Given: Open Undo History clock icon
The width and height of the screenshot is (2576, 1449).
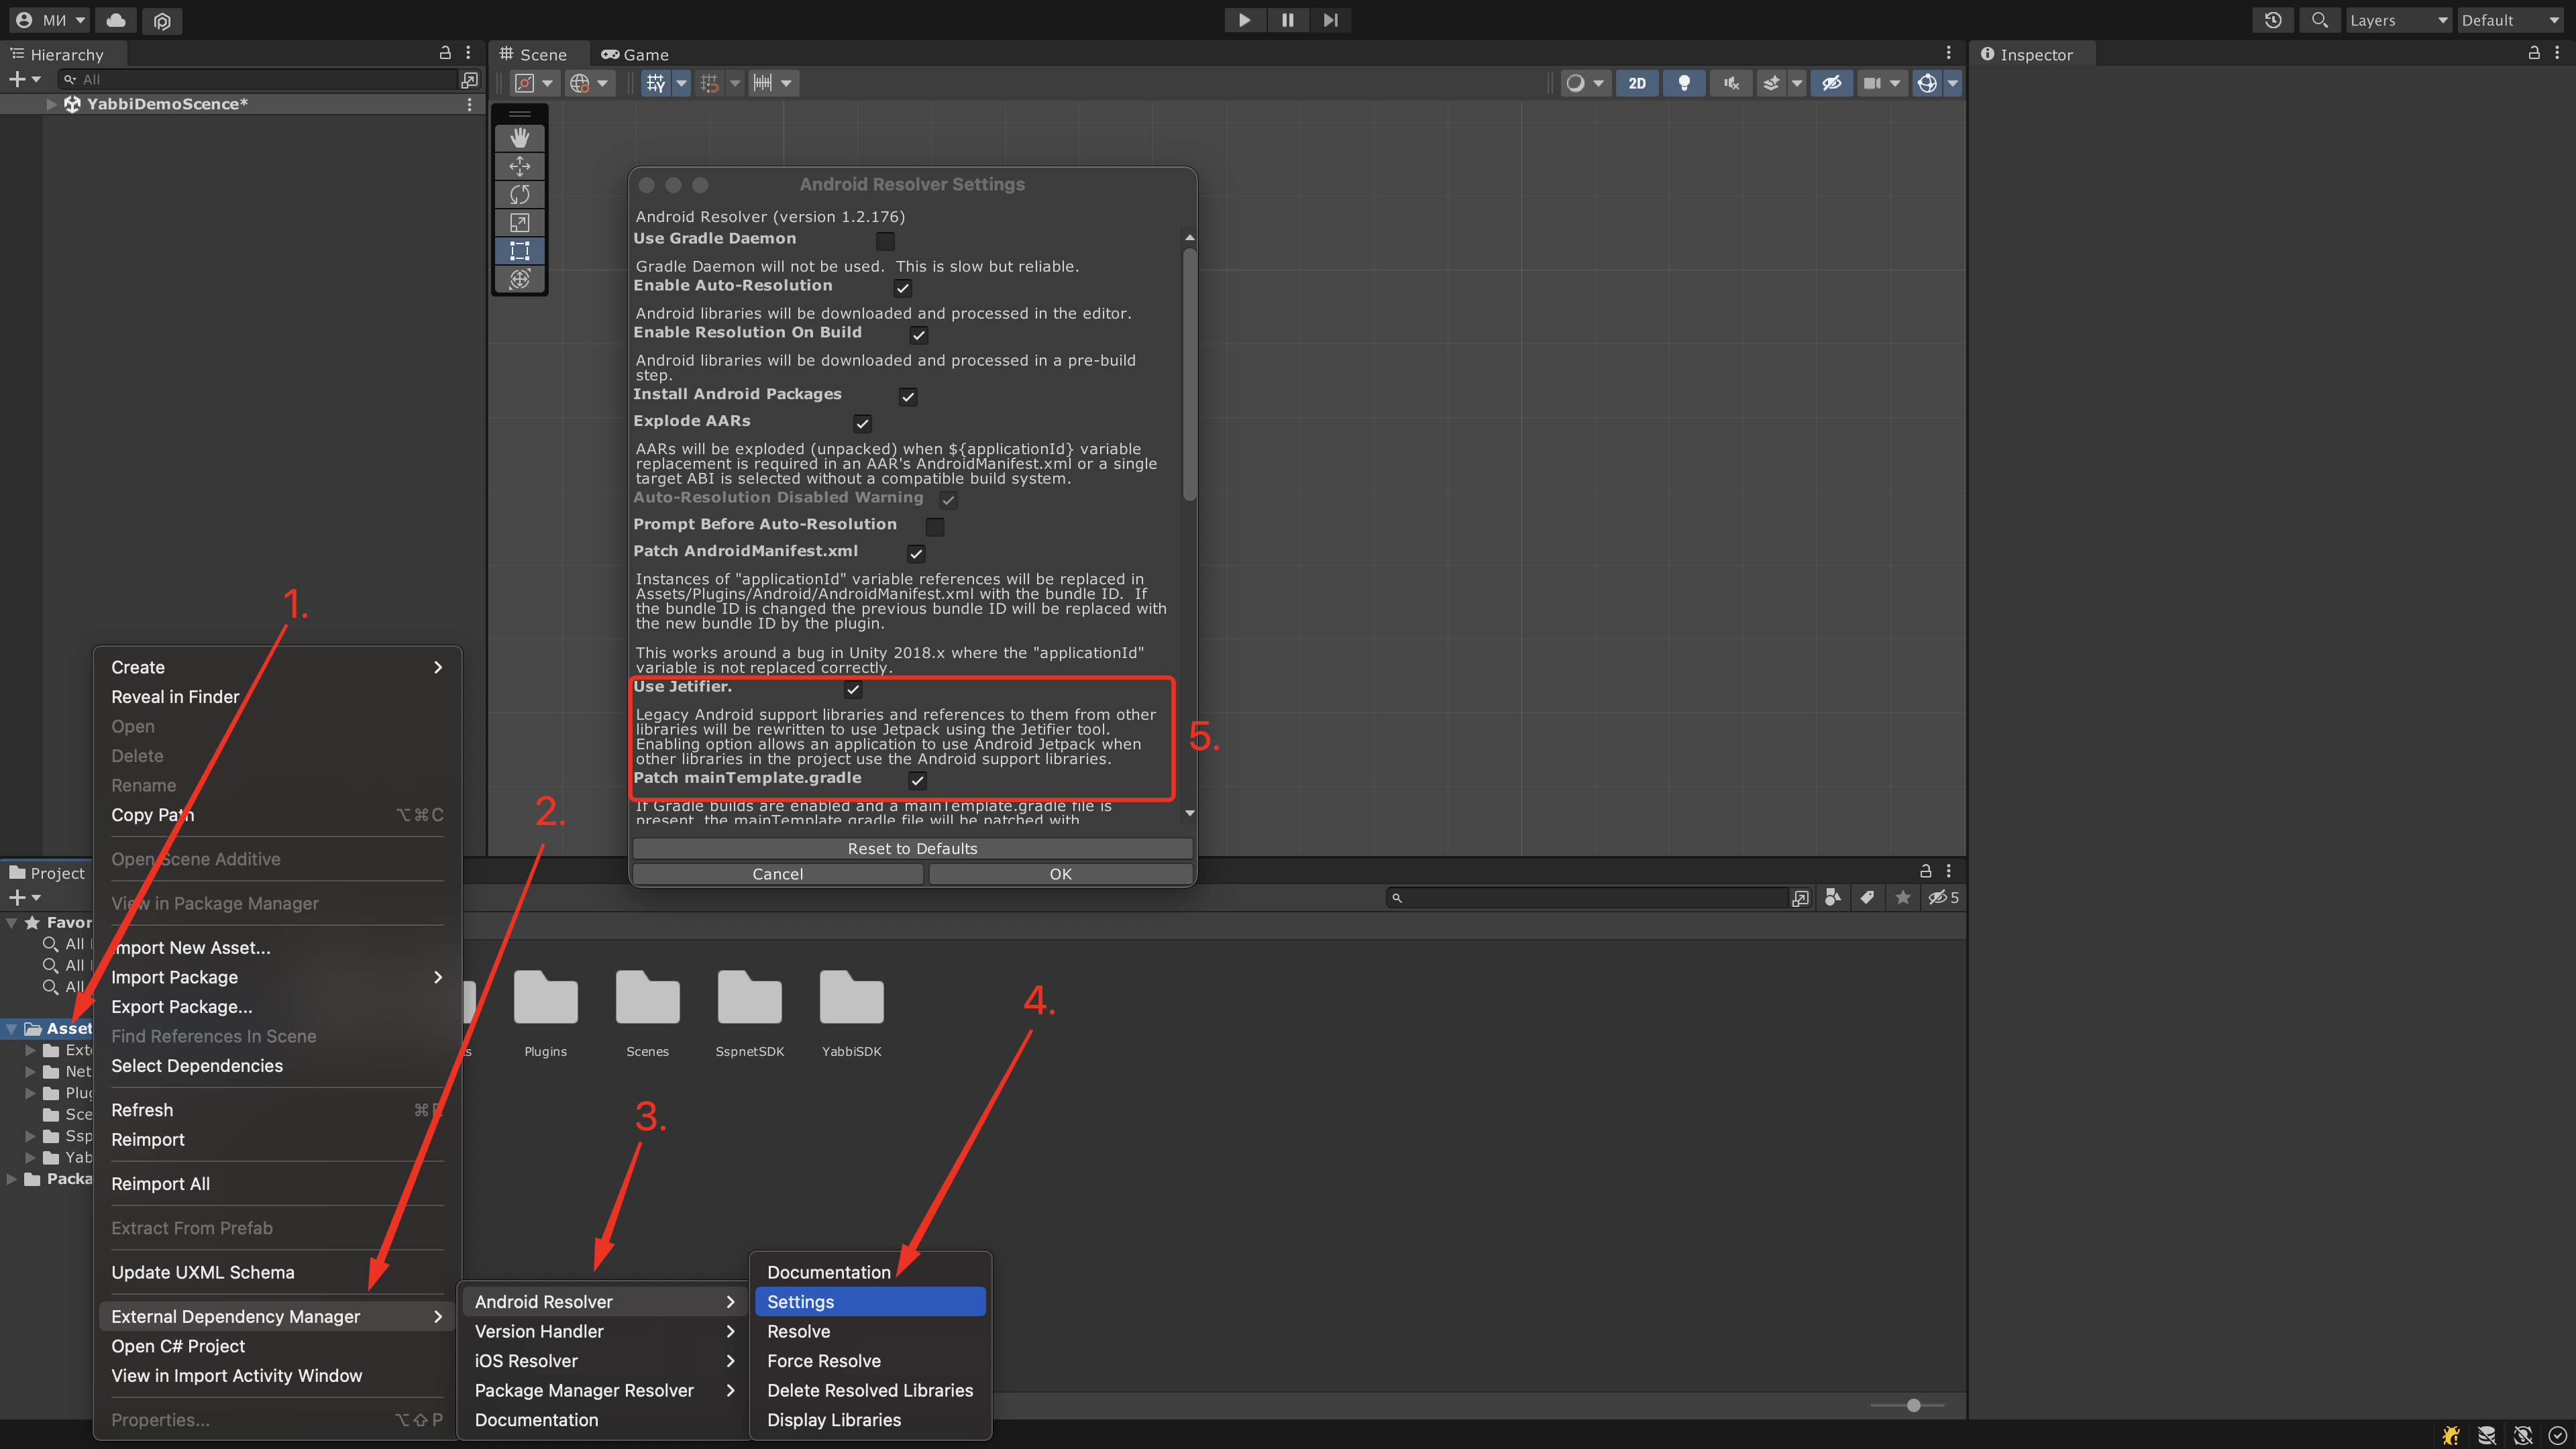Looking at the screenshot, I should click(x=2272, y=20).
